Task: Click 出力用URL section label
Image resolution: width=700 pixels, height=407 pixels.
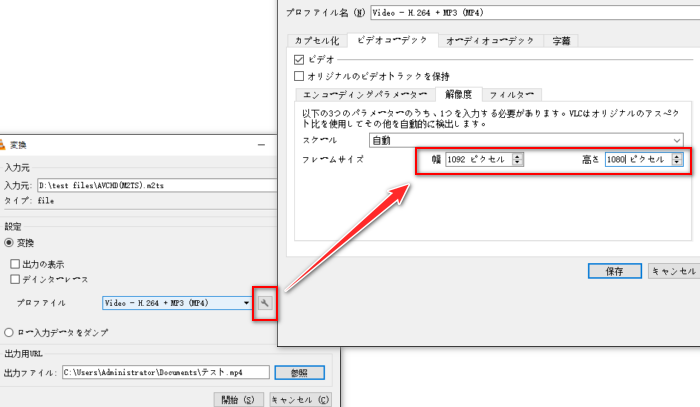Action: [x=23, y=354]
